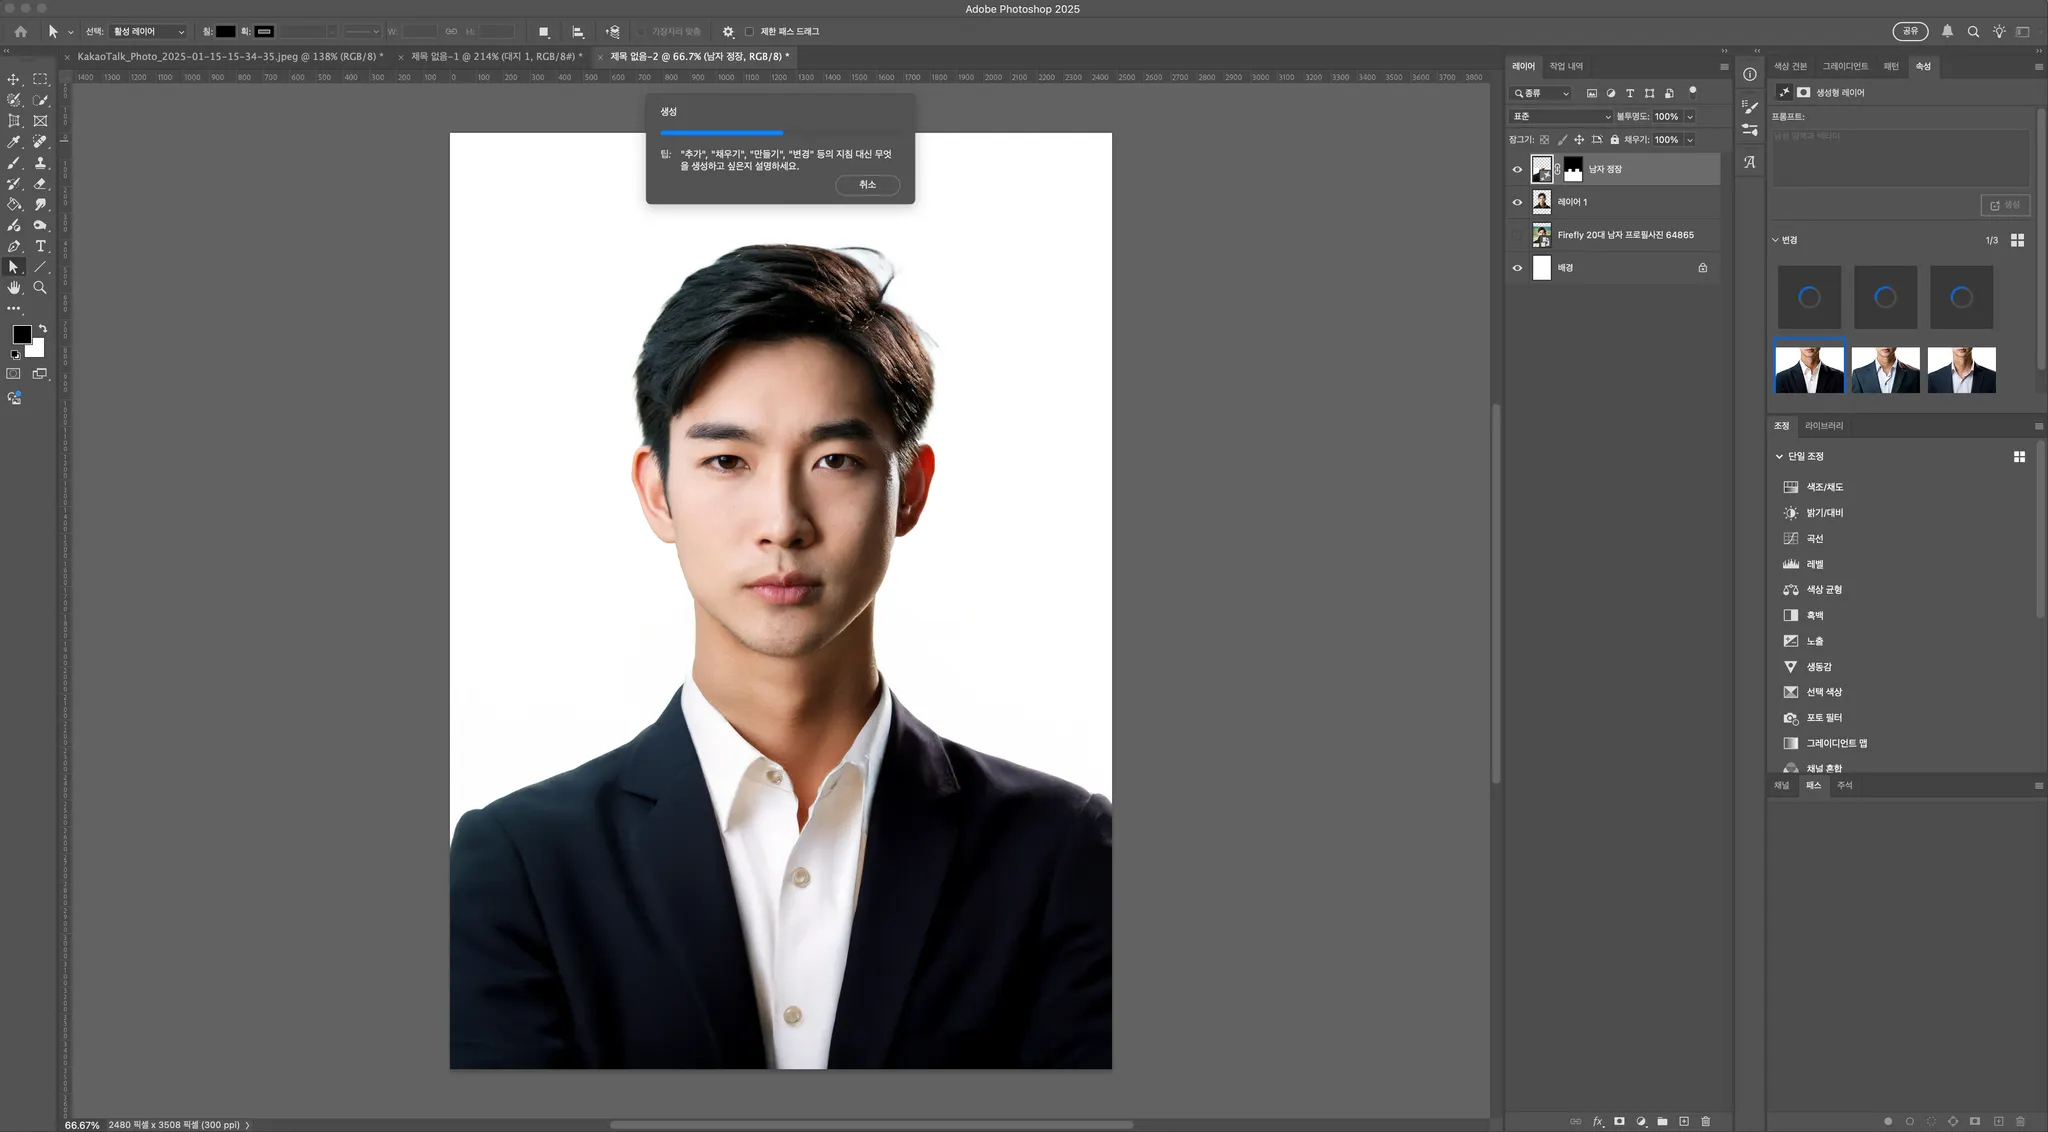Toggle visibility of 배경 layer

[x=1517, y=268]
